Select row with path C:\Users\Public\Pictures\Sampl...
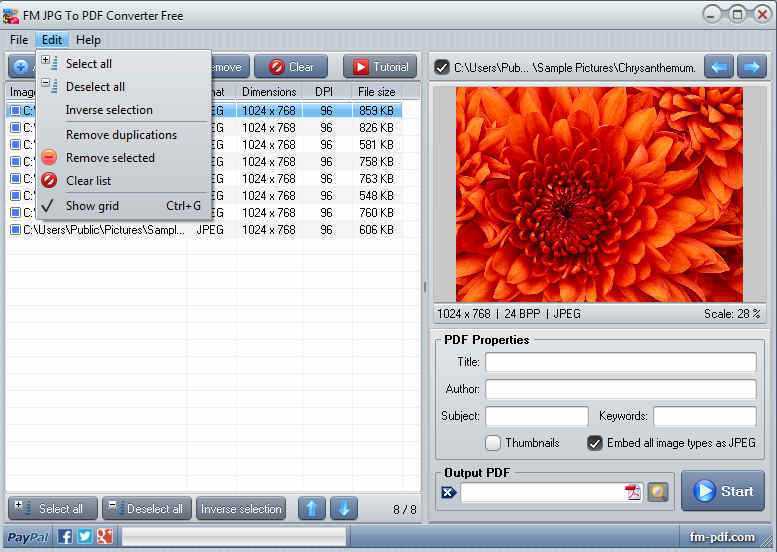This screenshot has height=552, width=777. pyautogui.click(x=204, y=230)
